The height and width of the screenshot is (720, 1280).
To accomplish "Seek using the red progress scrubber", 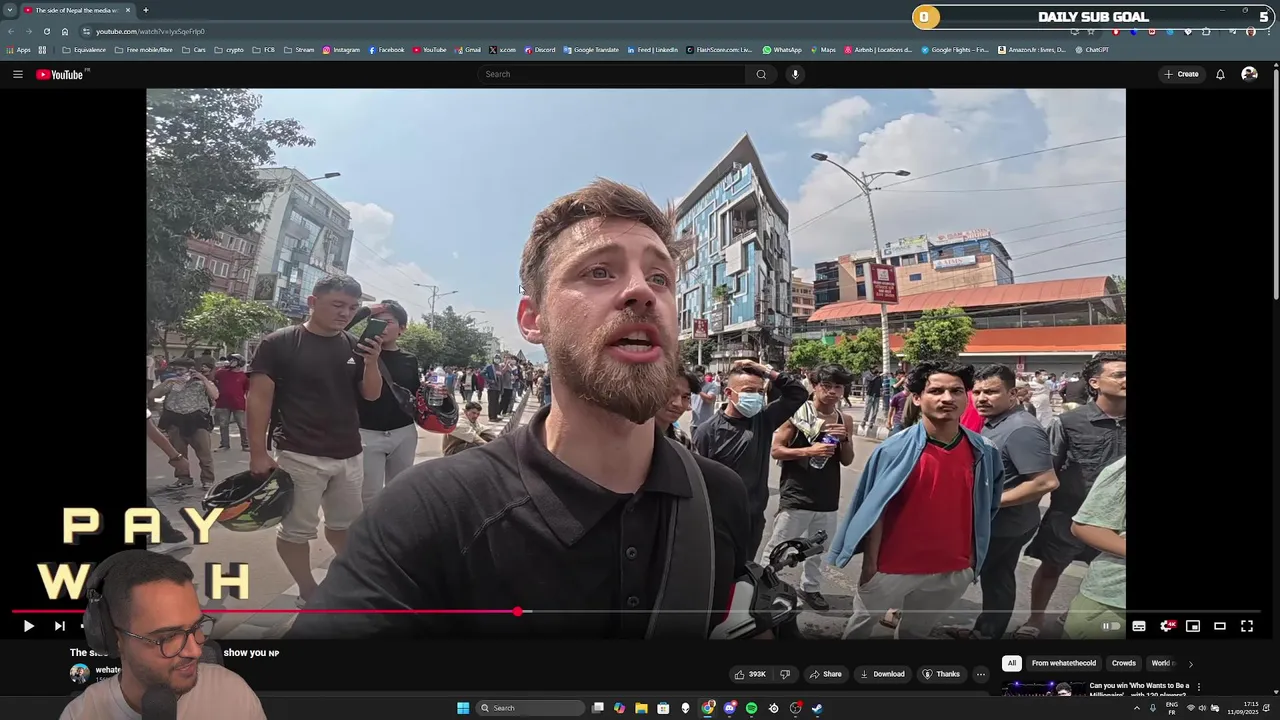I will [x=518, y=611].
